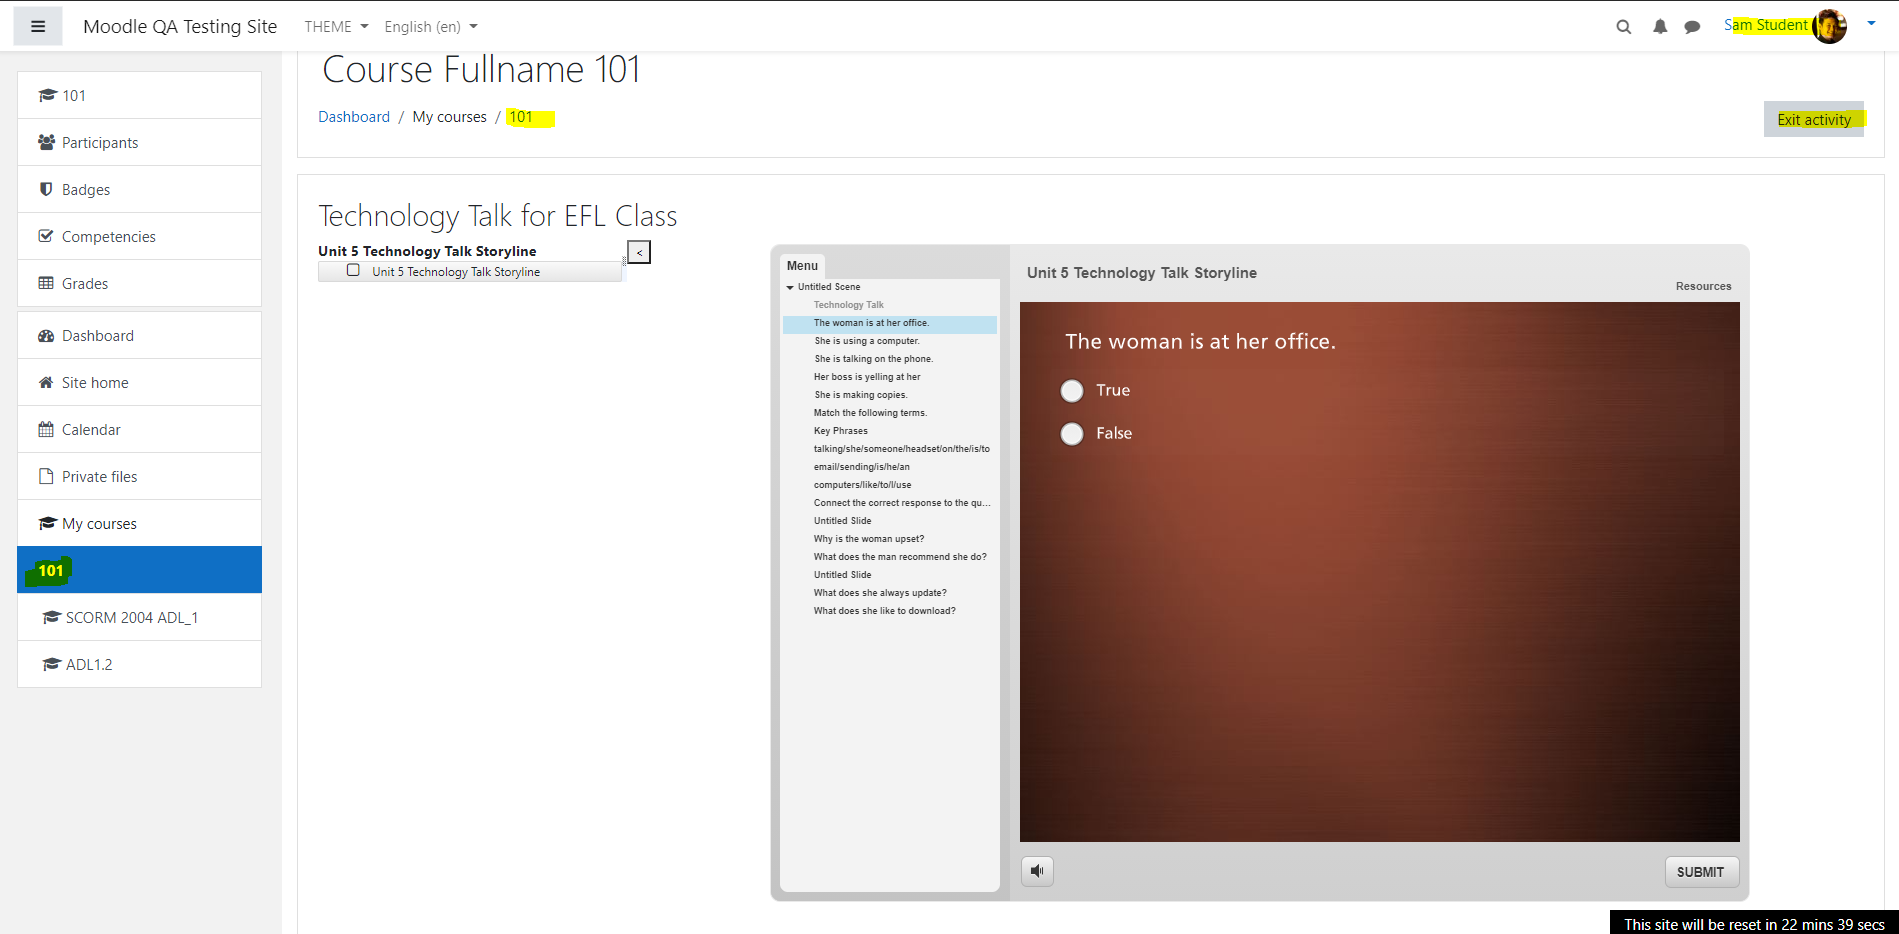This screenshot has height=934, width=1899.
Task: Mute audio with the speaker icon
Action: [1037, 871]
